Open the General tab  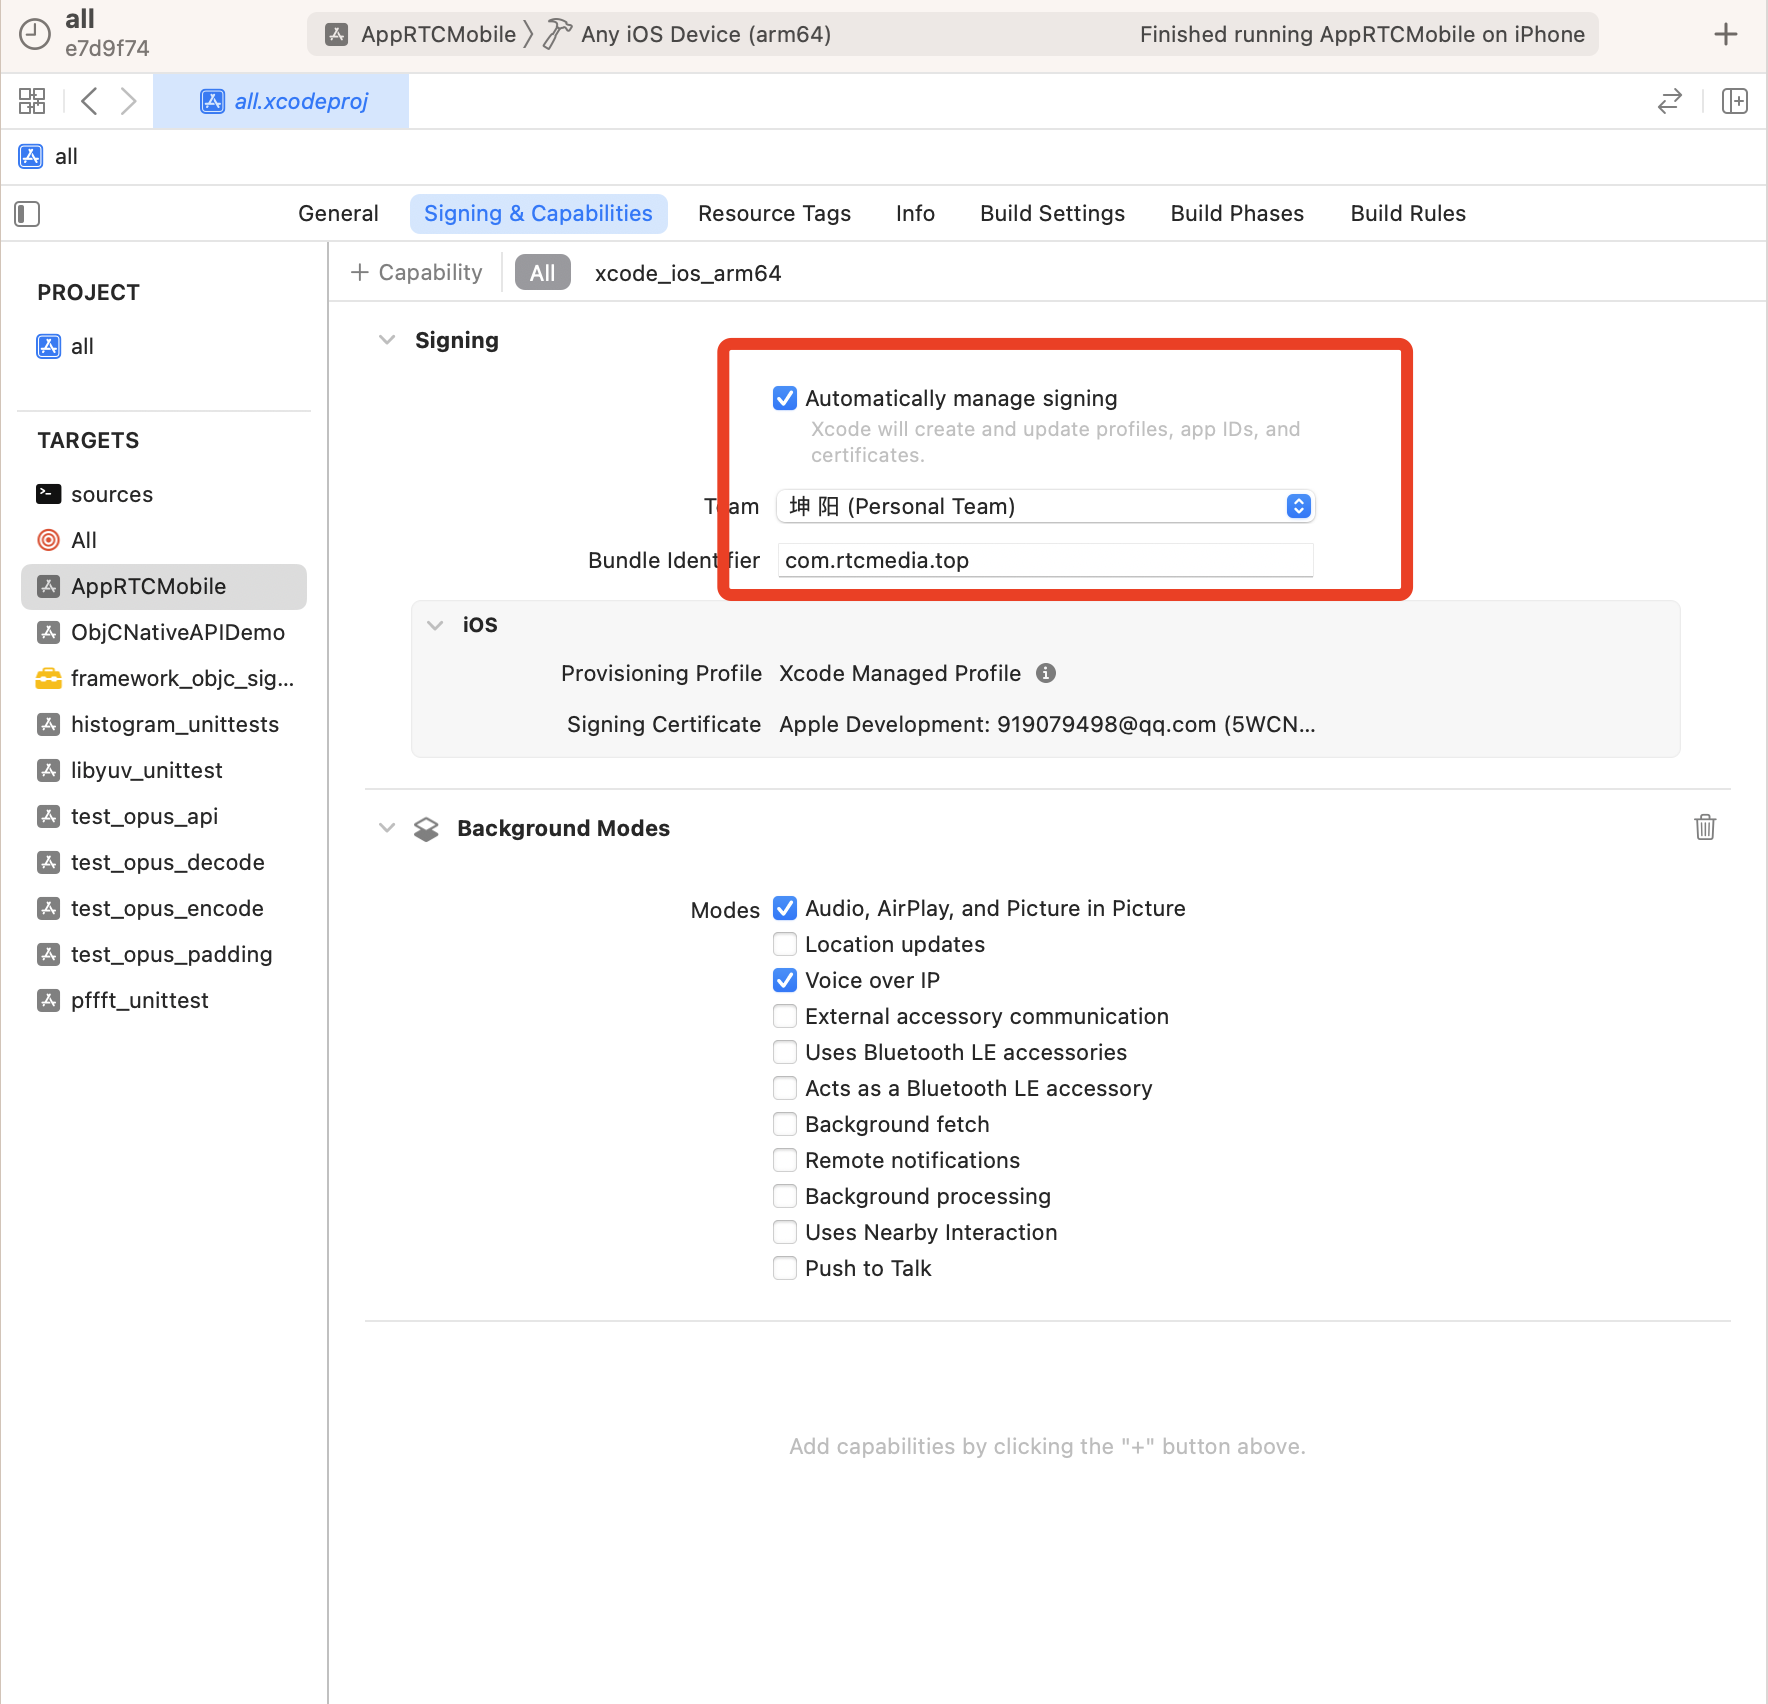coord(338,213)
